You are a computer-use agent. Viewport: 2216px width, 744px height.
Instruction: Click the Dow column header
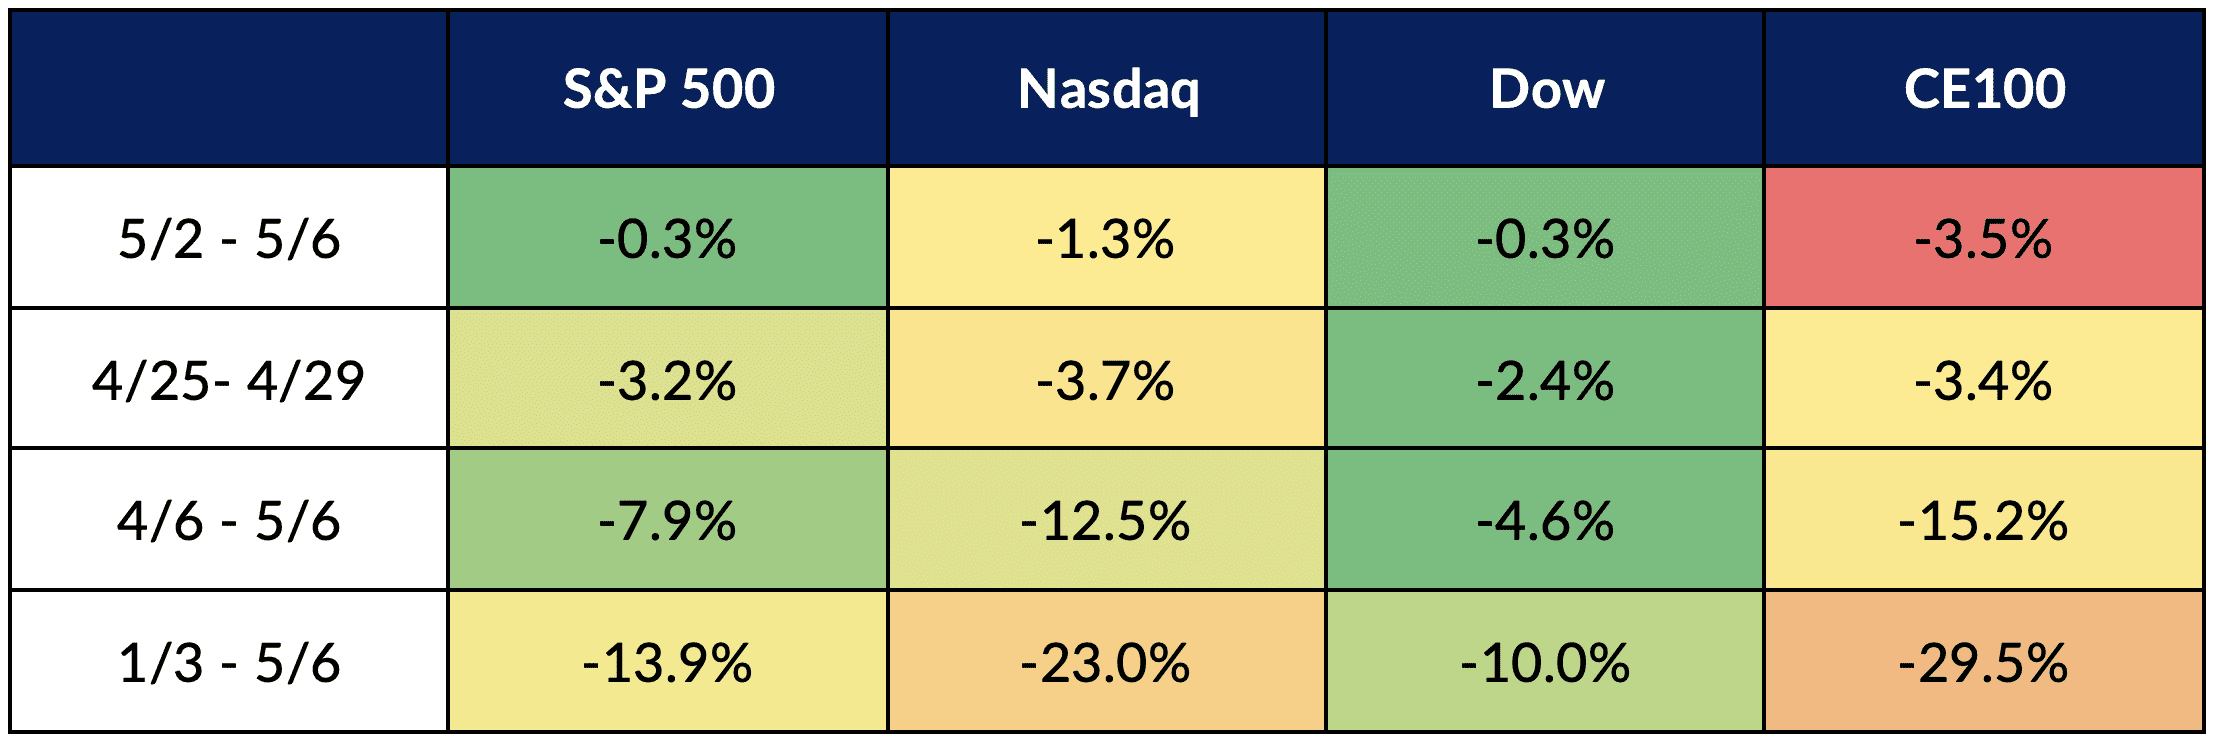pos(1546,89)
